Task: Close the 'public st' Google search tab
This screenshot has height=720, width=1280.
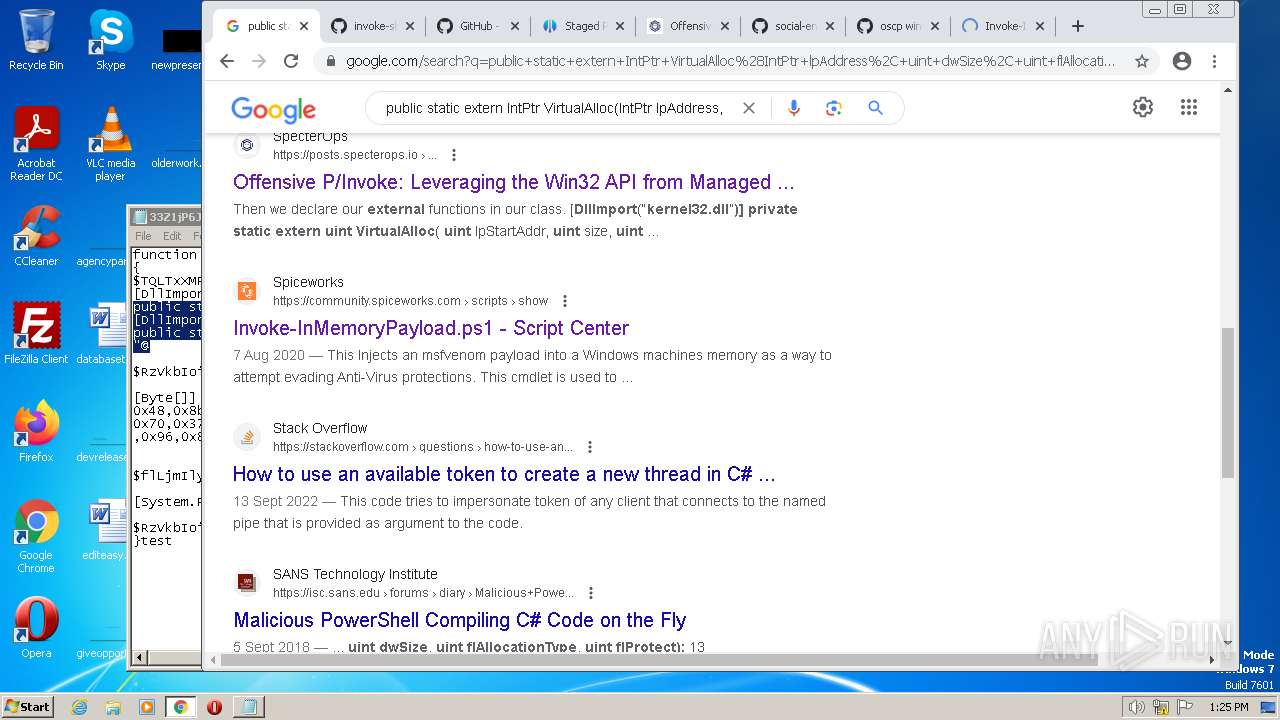Action: click(x=304, y=26)
